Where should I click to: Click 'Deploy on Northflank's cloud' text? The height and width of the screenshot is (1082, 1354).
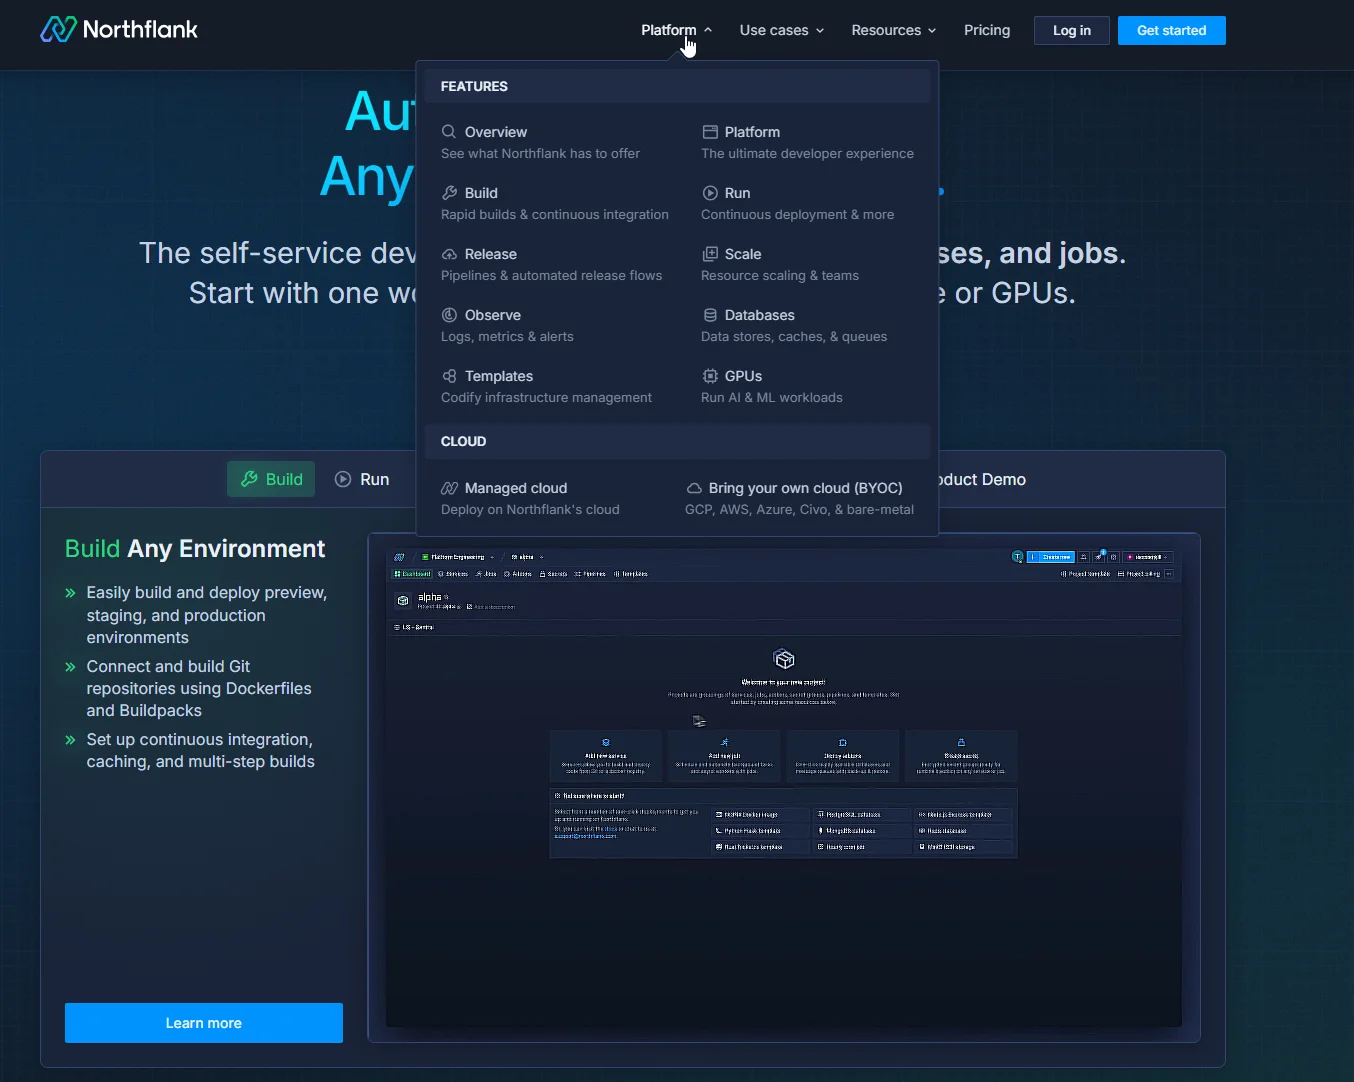pos(530,509)
